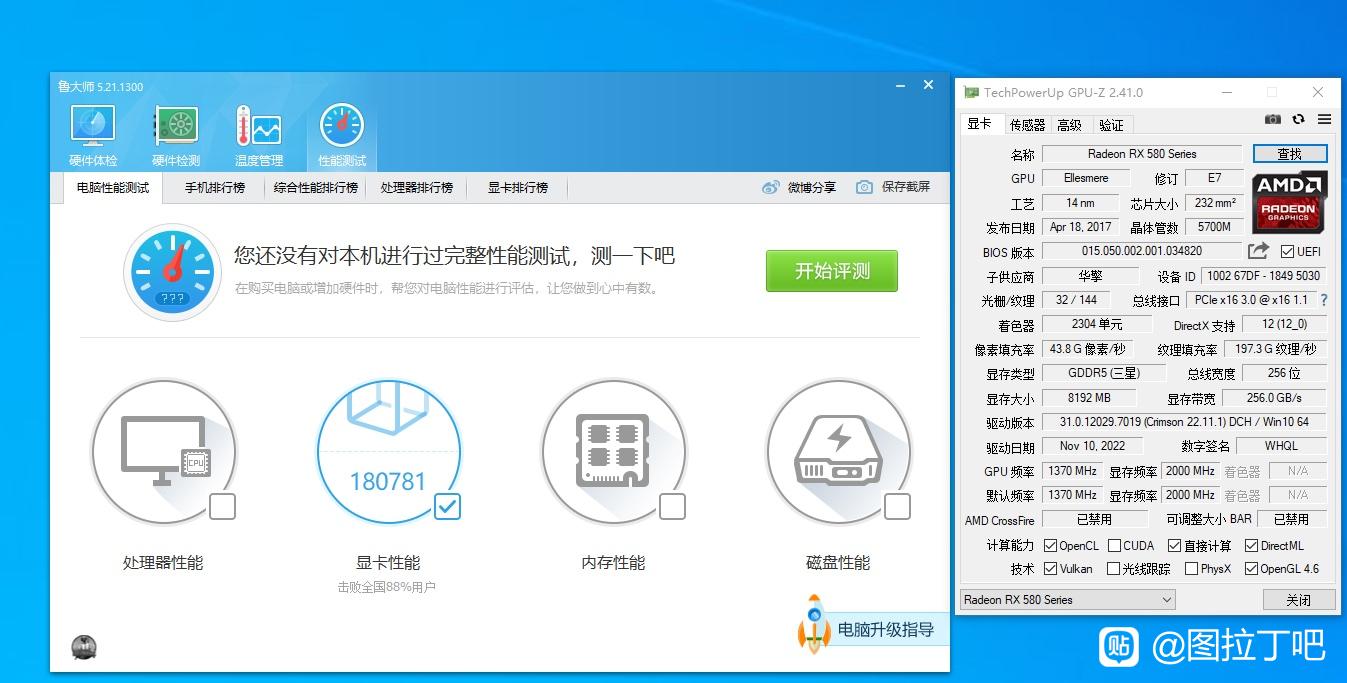Click the 显存大小 field 8192 MB
Viewport: 1347px width, 683px height.
click(x=1090, y=398)
